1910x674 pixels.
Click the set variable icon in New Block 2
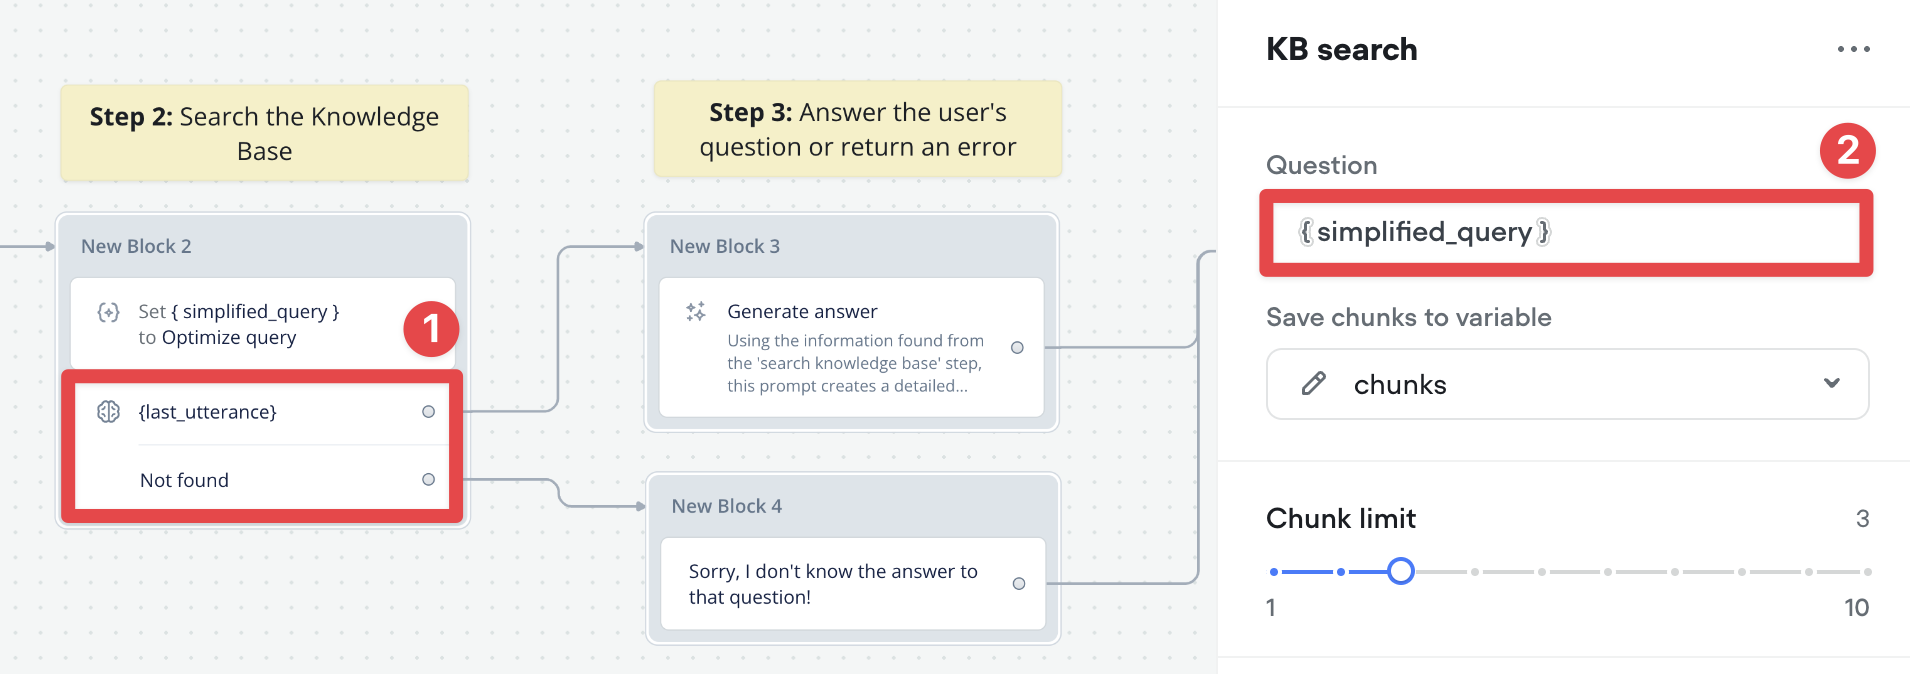pyautogui.click(x=108, y=312)
